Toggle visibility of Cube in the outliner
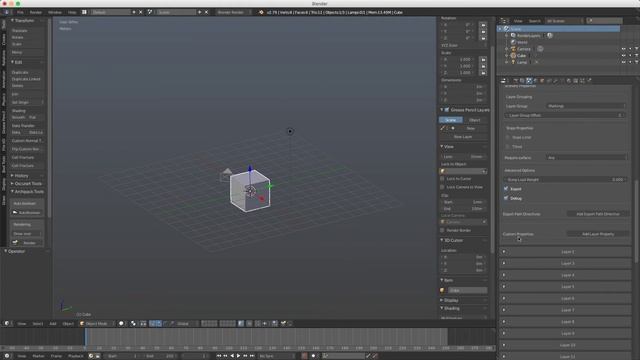Viewport: 640px width, 360px height. point(623,56)
